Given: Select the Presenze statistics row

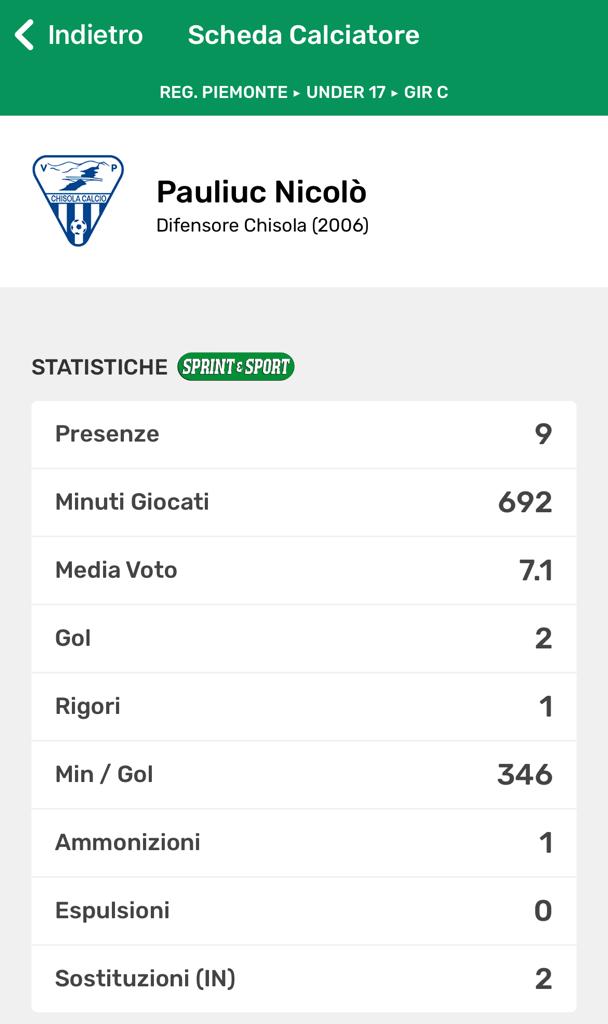Looking at the screenshot, I should 304,434.
